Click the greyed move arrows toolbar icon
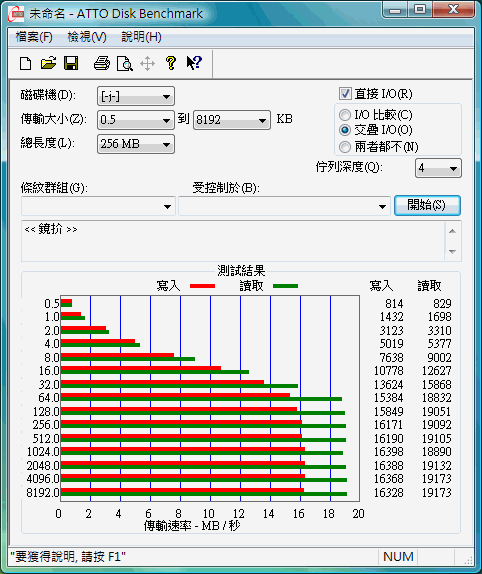482x574 pixels. click(147, 64)
